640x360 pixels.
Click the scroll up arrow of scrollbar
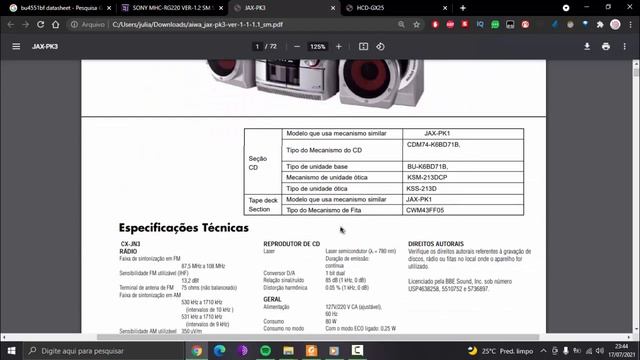pos(636,63)
